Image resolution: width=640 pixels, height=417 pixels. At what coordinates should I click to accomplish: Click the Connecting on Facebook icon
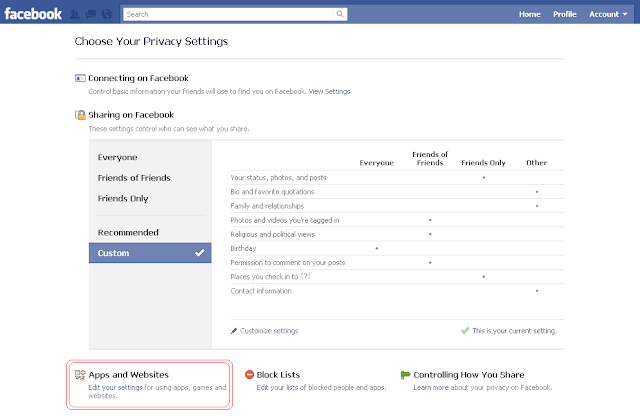pos(80,78)
